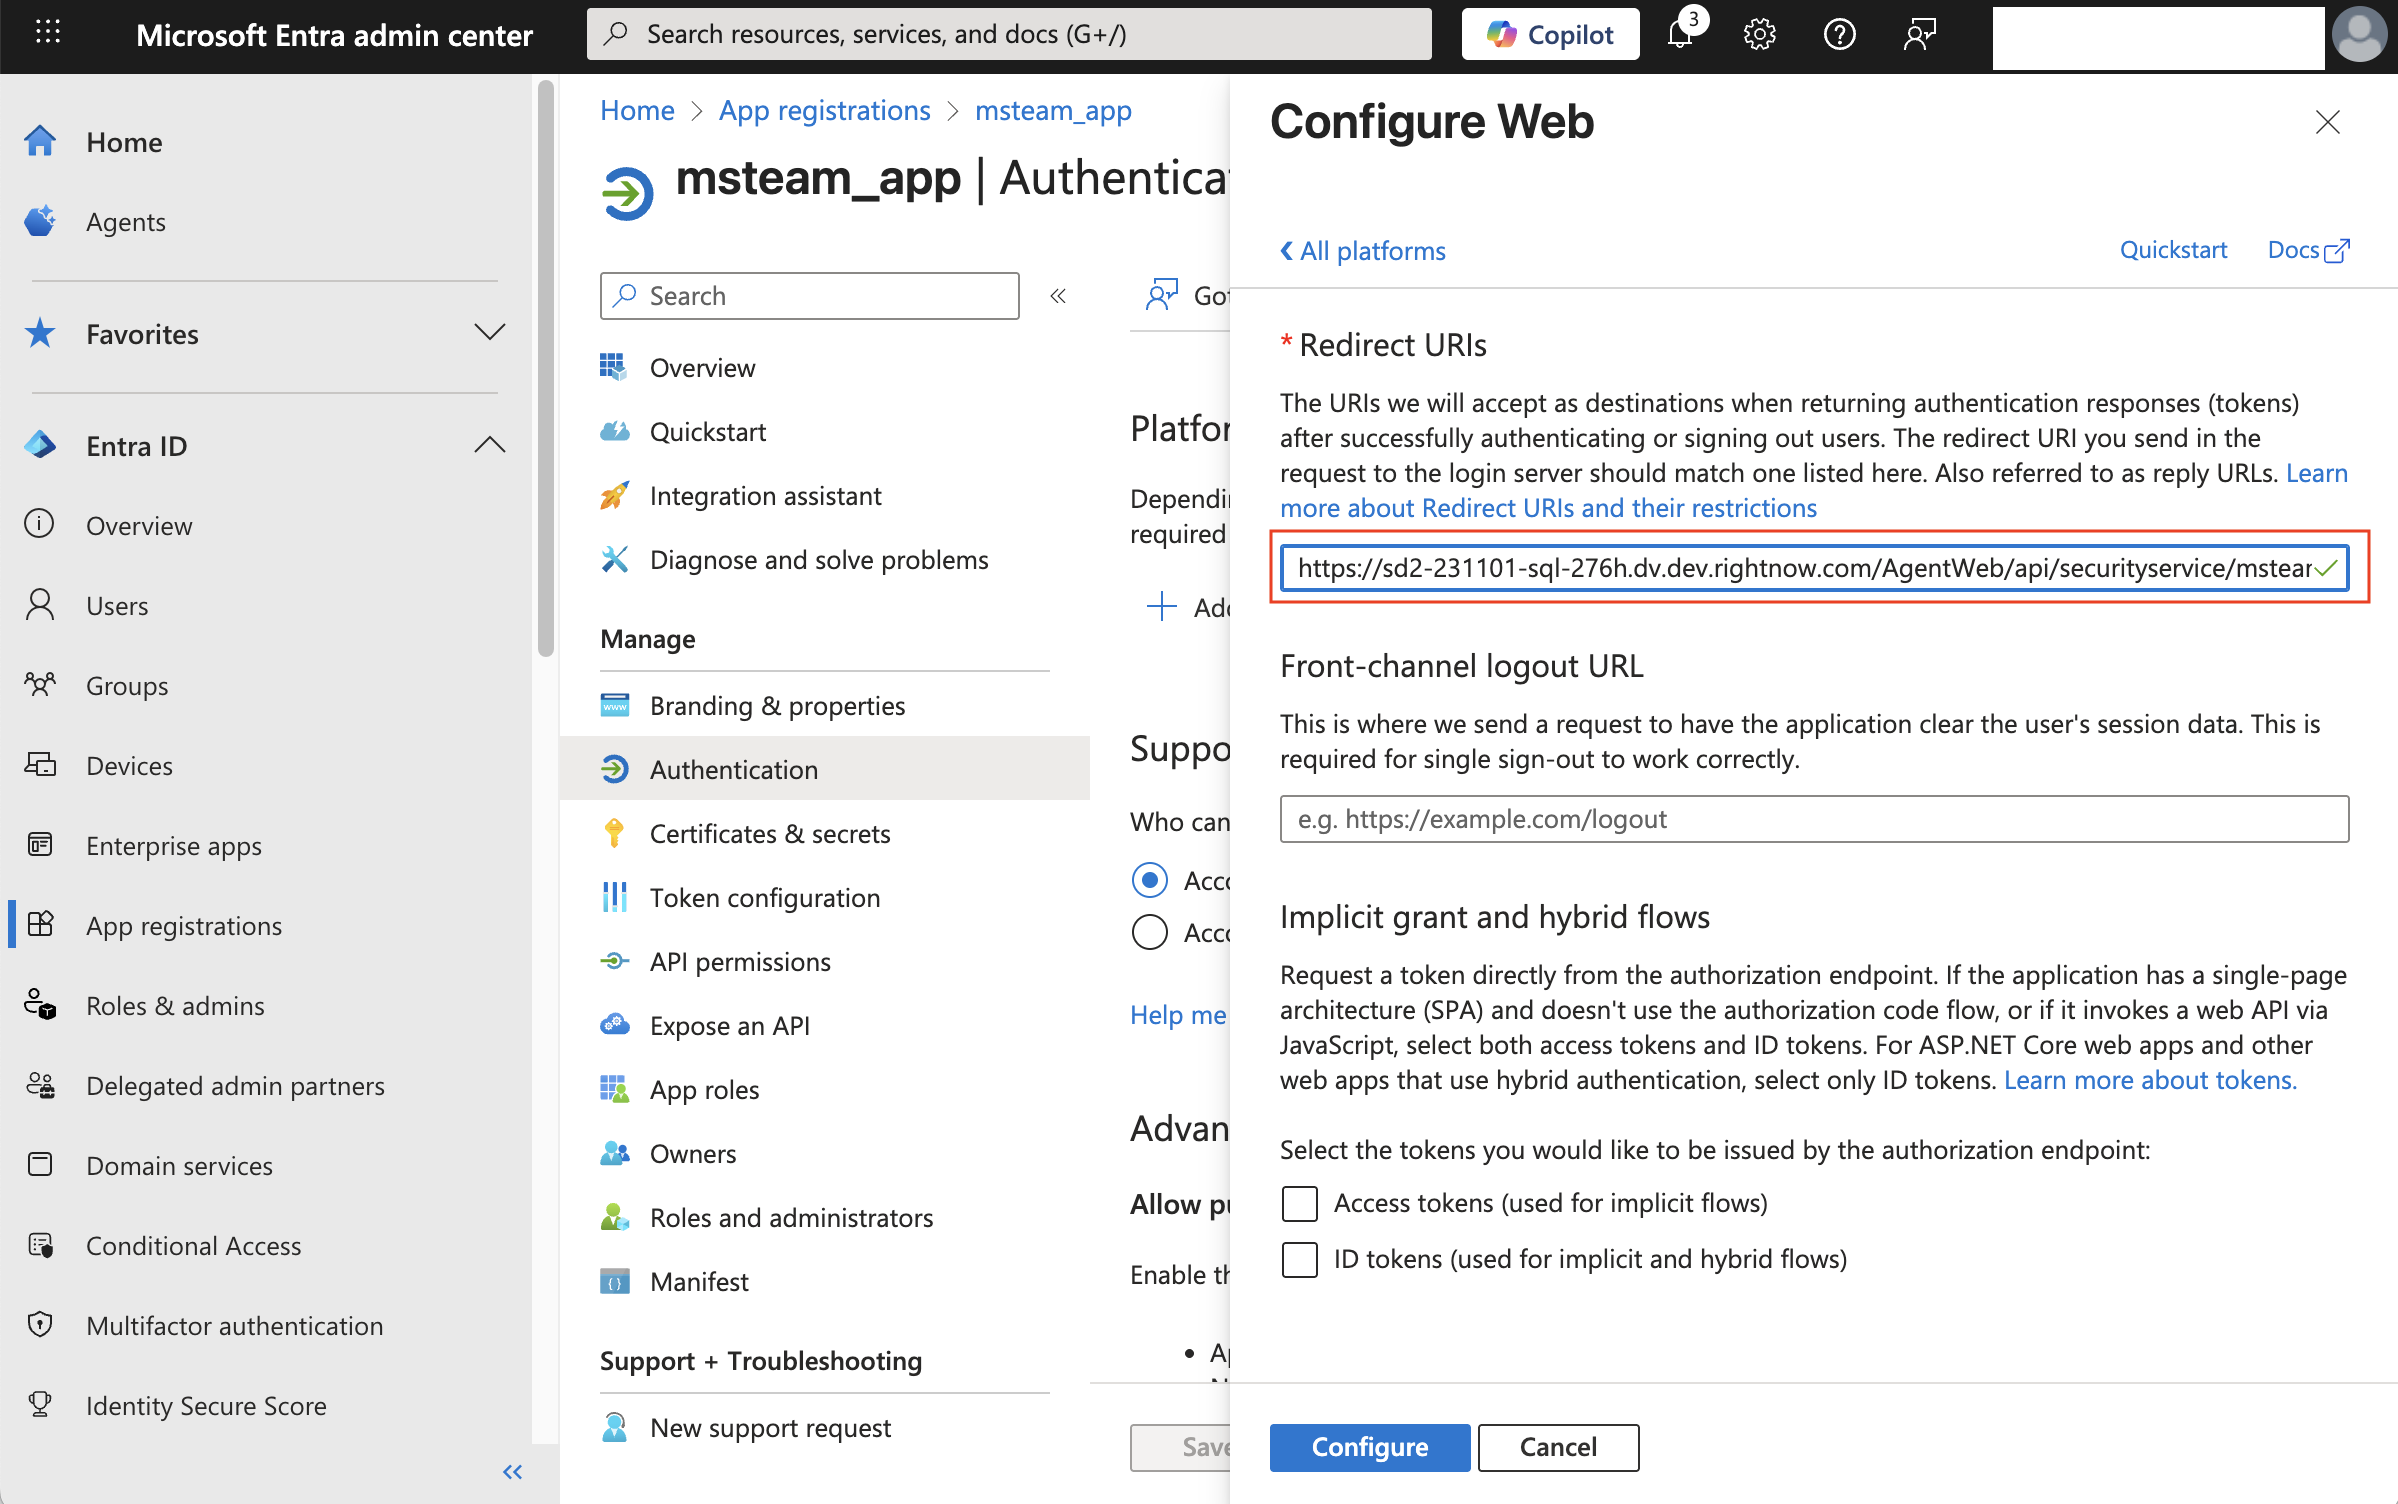The image size is (2398, 1504).
Task: Click the Front-channel logout URL field
Action: pyautogui.click(x=1813, y=819)
